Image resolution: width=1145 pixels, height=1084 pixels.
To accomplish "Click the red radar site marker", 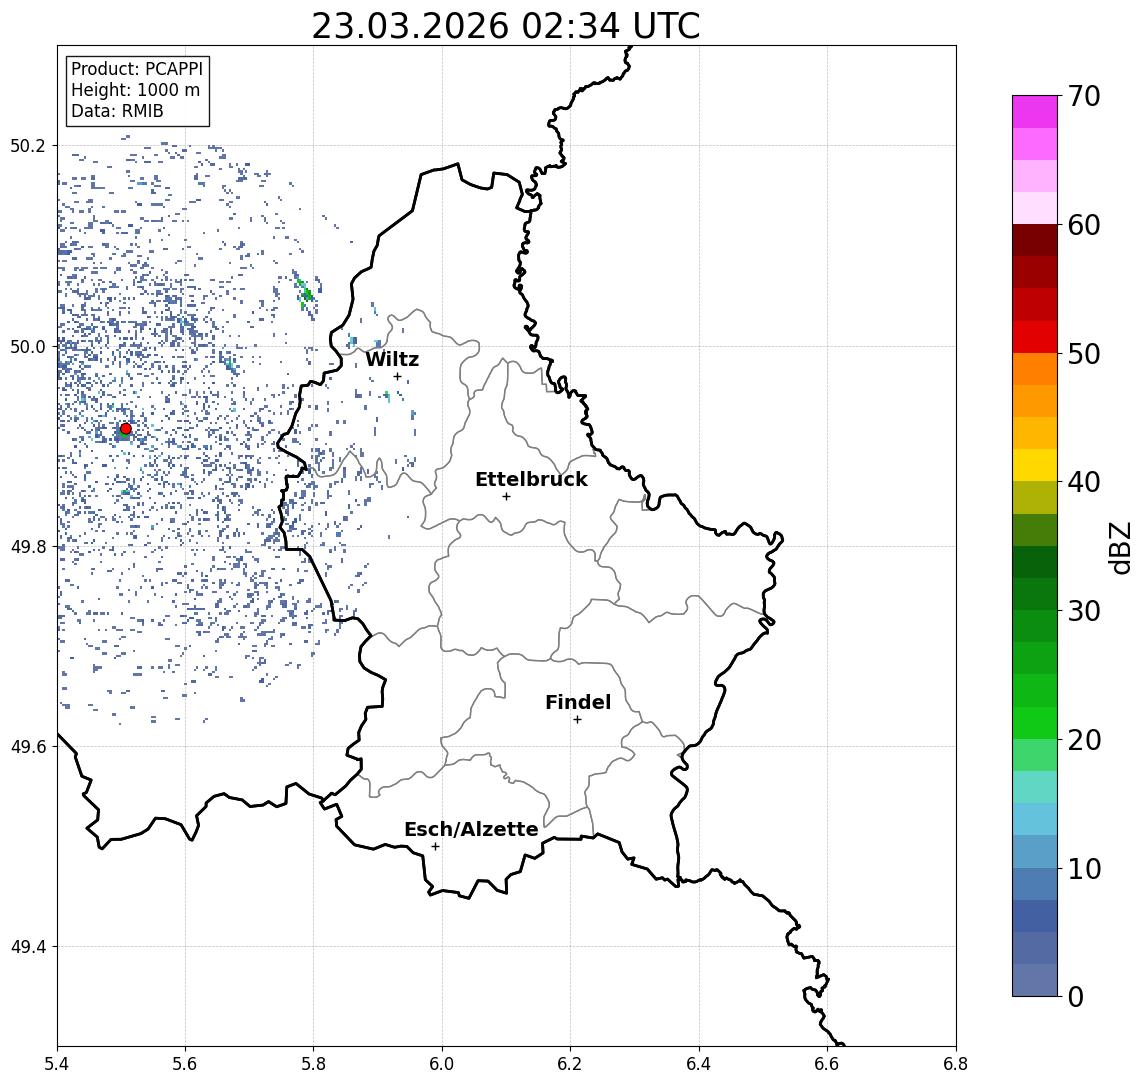I will point(126,429).
